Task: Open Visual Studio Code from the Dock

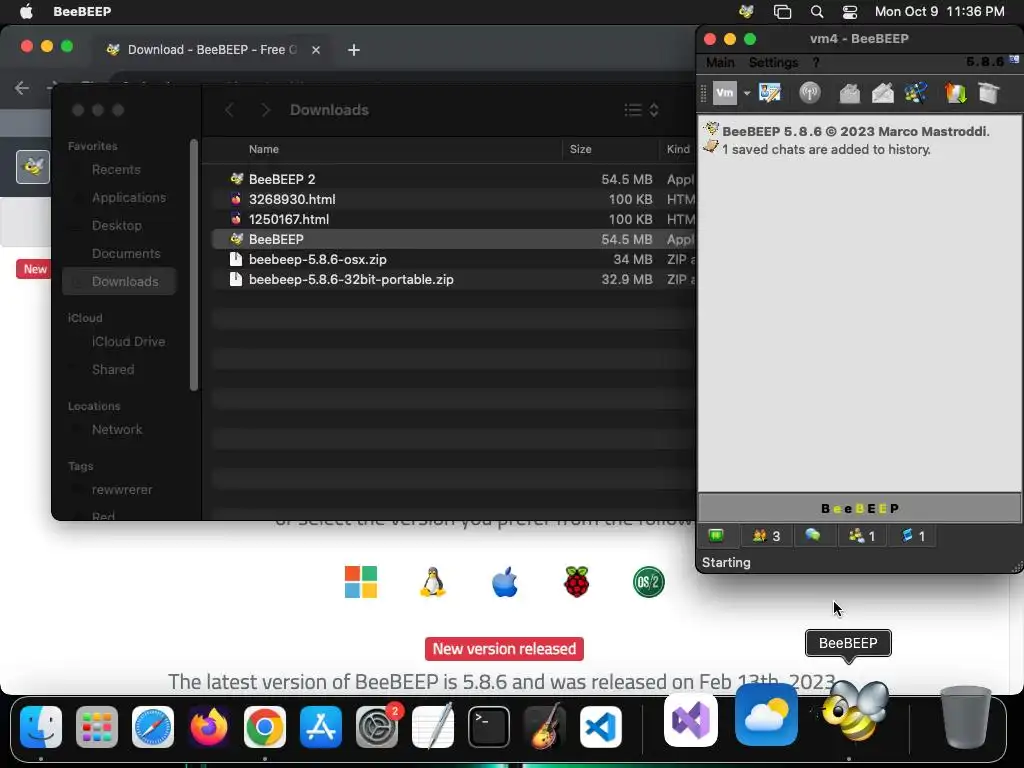Action: tap(601, 727)
